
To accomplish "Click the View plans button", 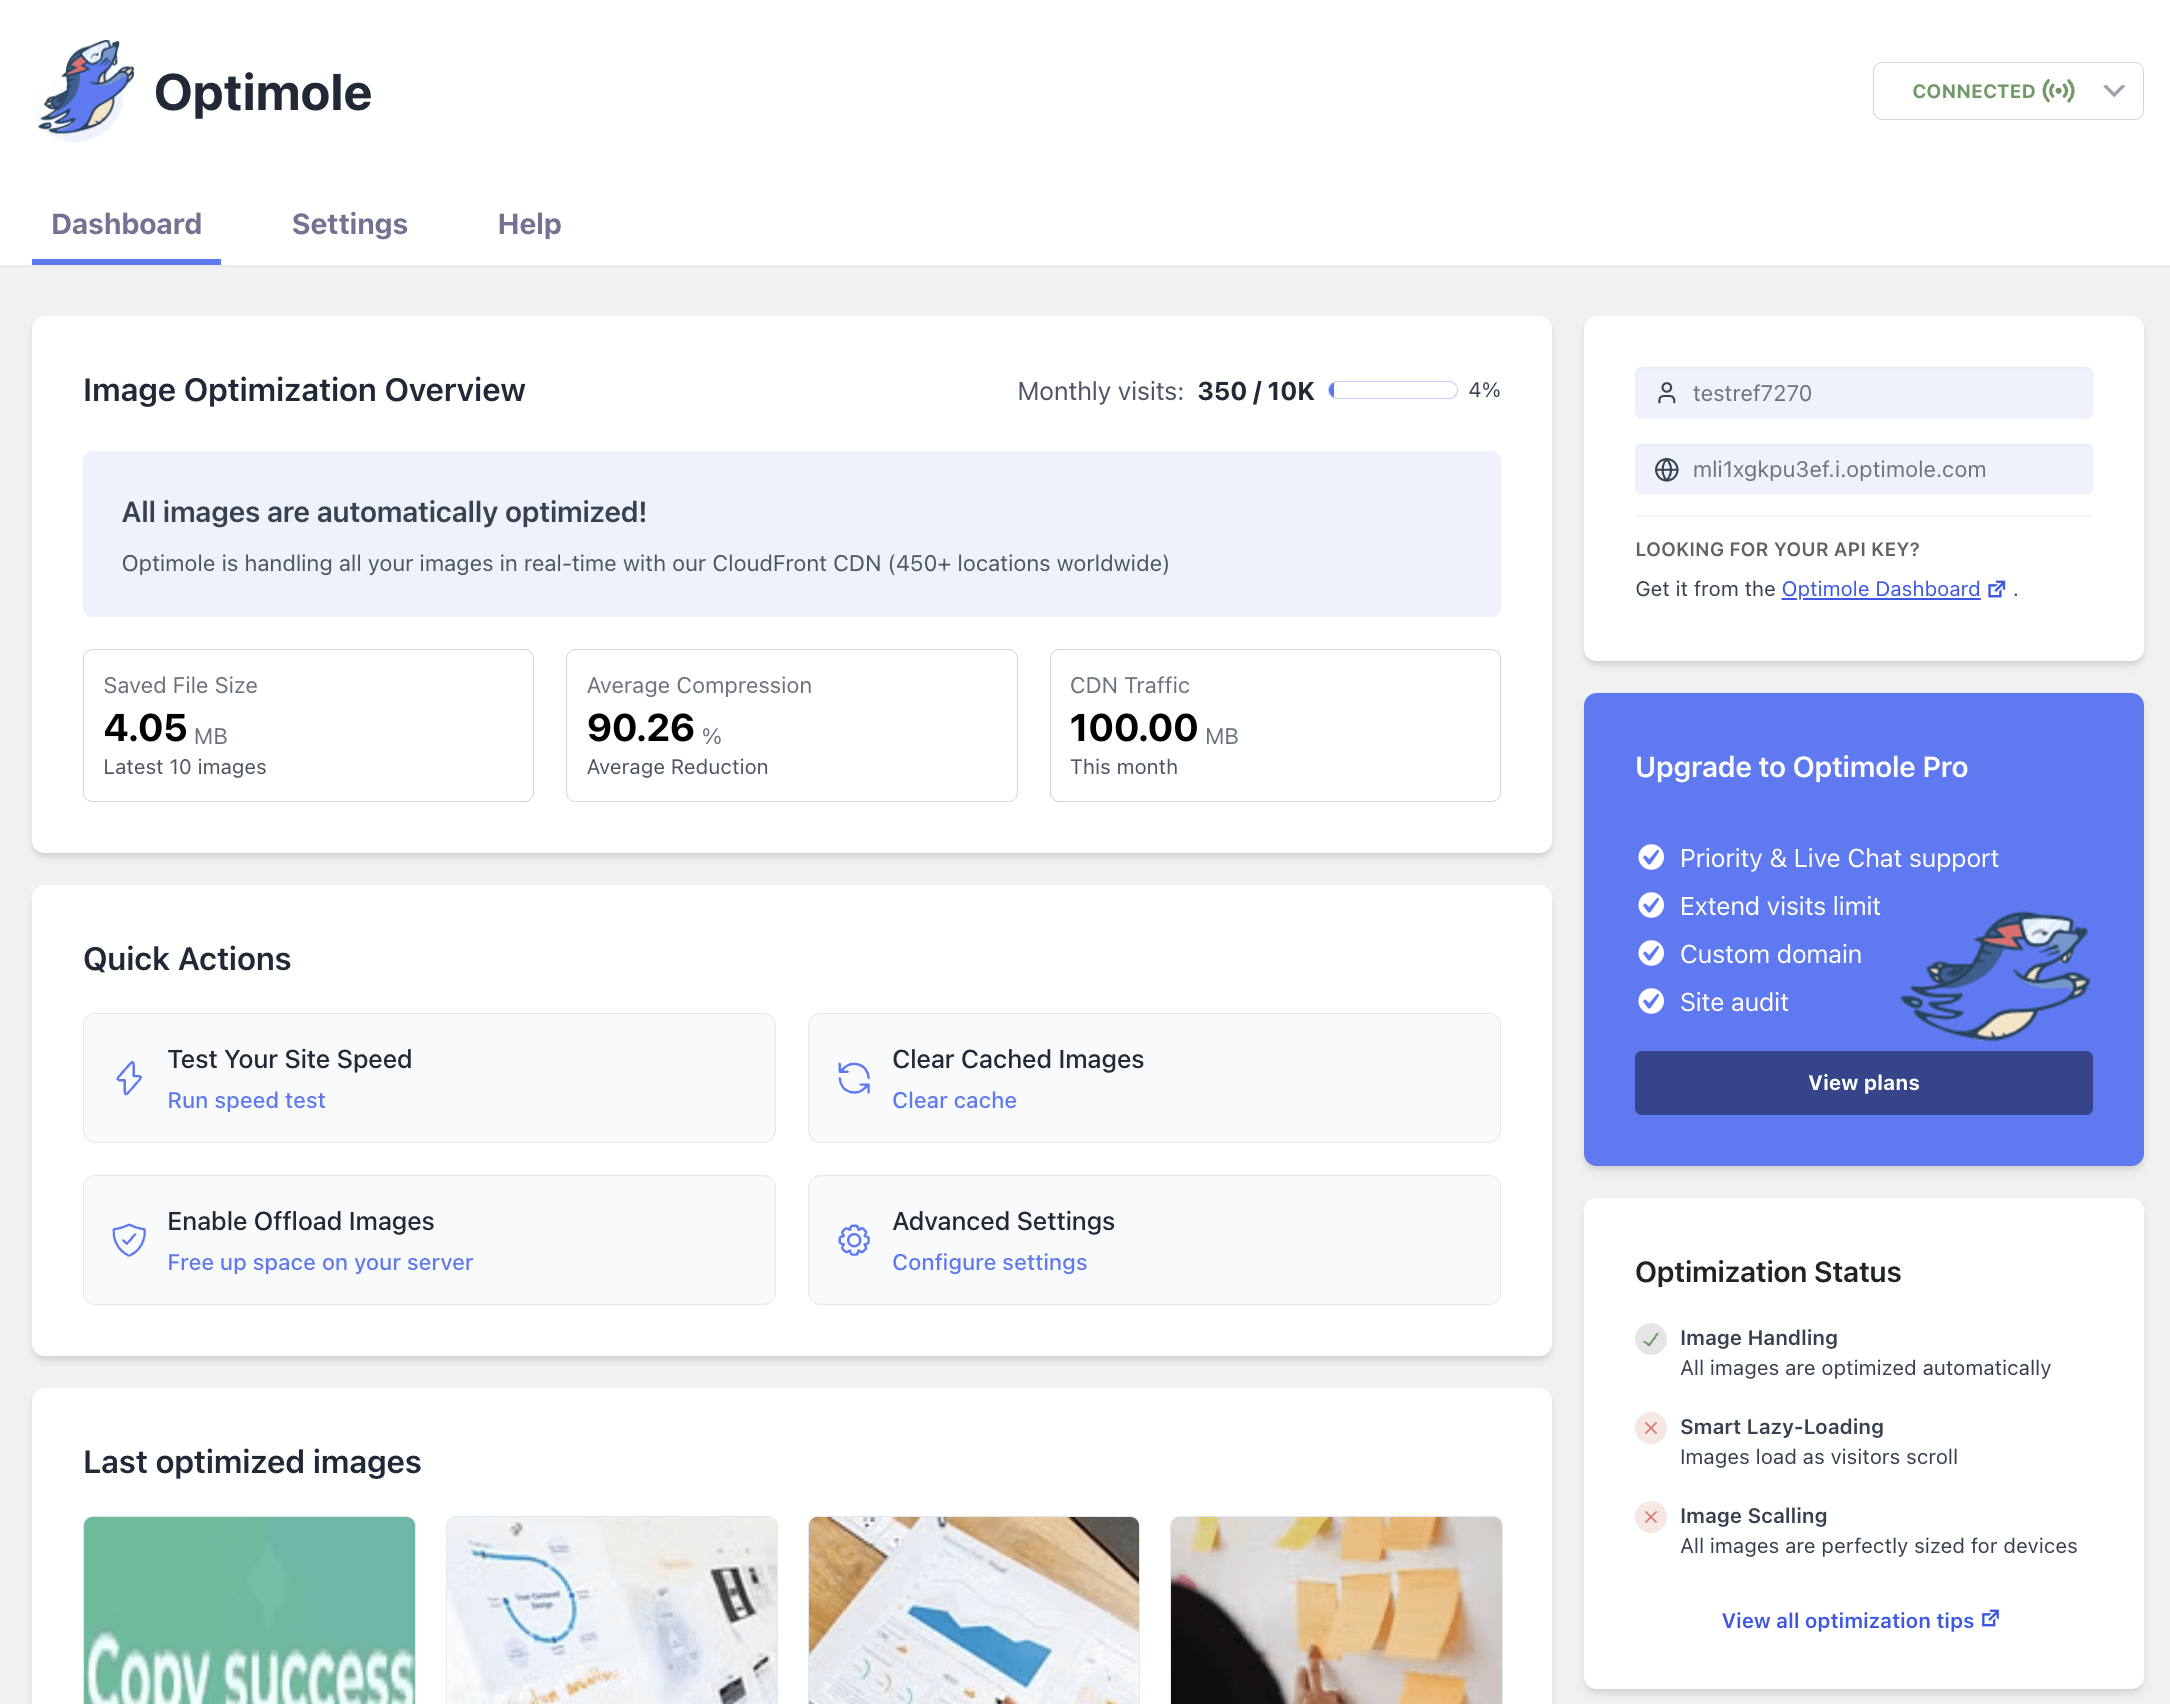I will click(x=1863, y=1083).
